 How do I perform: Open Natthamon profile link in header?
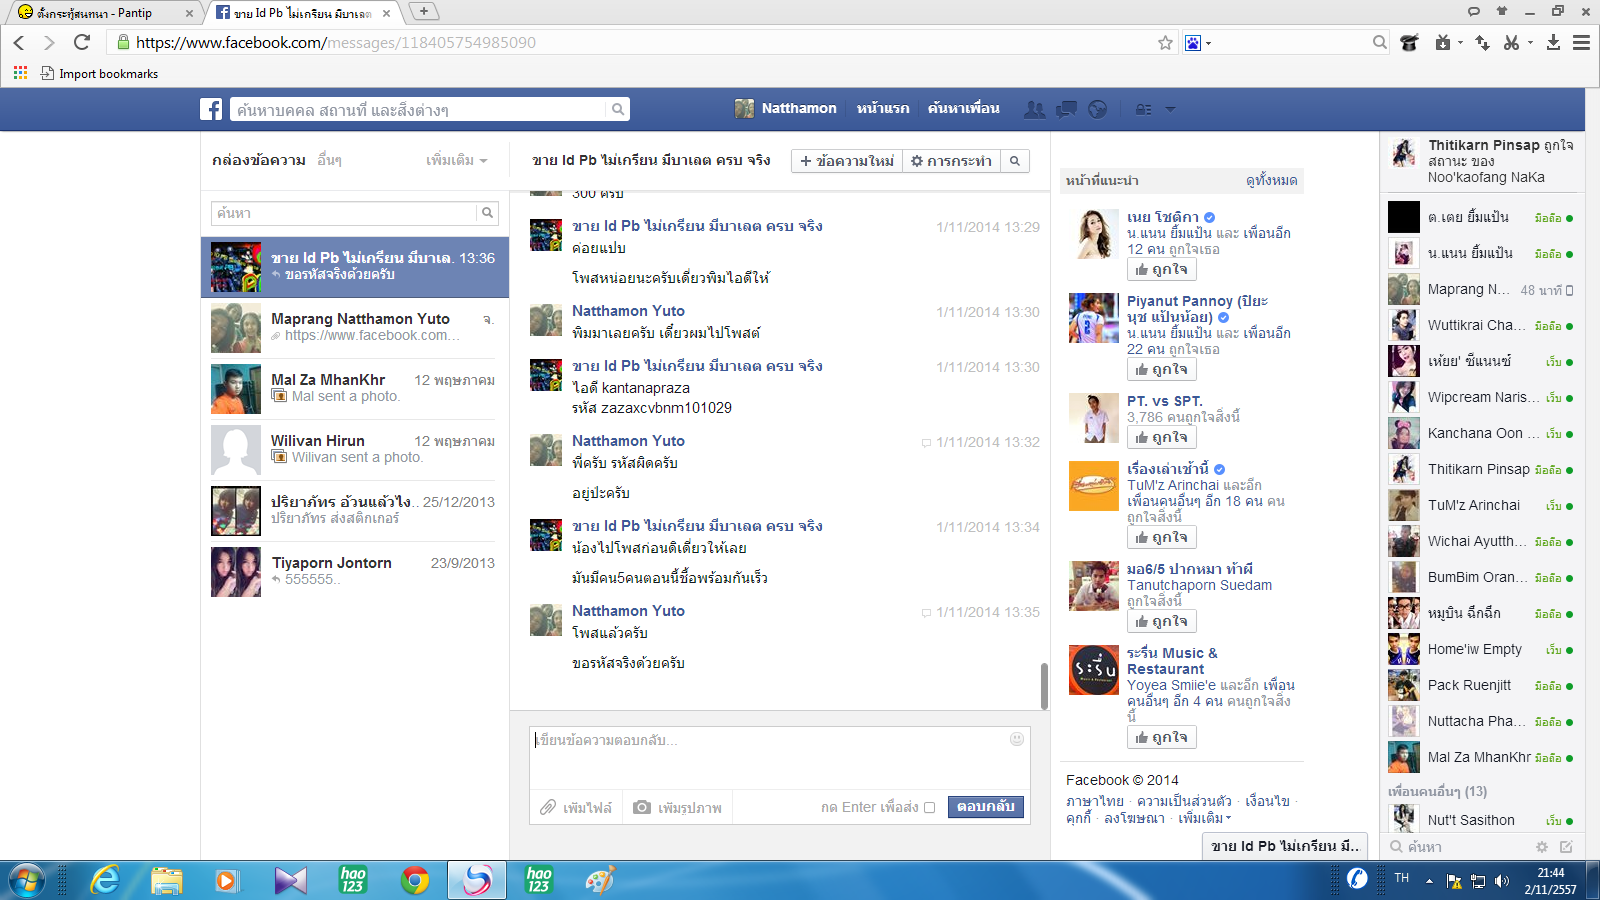point(786,108)
